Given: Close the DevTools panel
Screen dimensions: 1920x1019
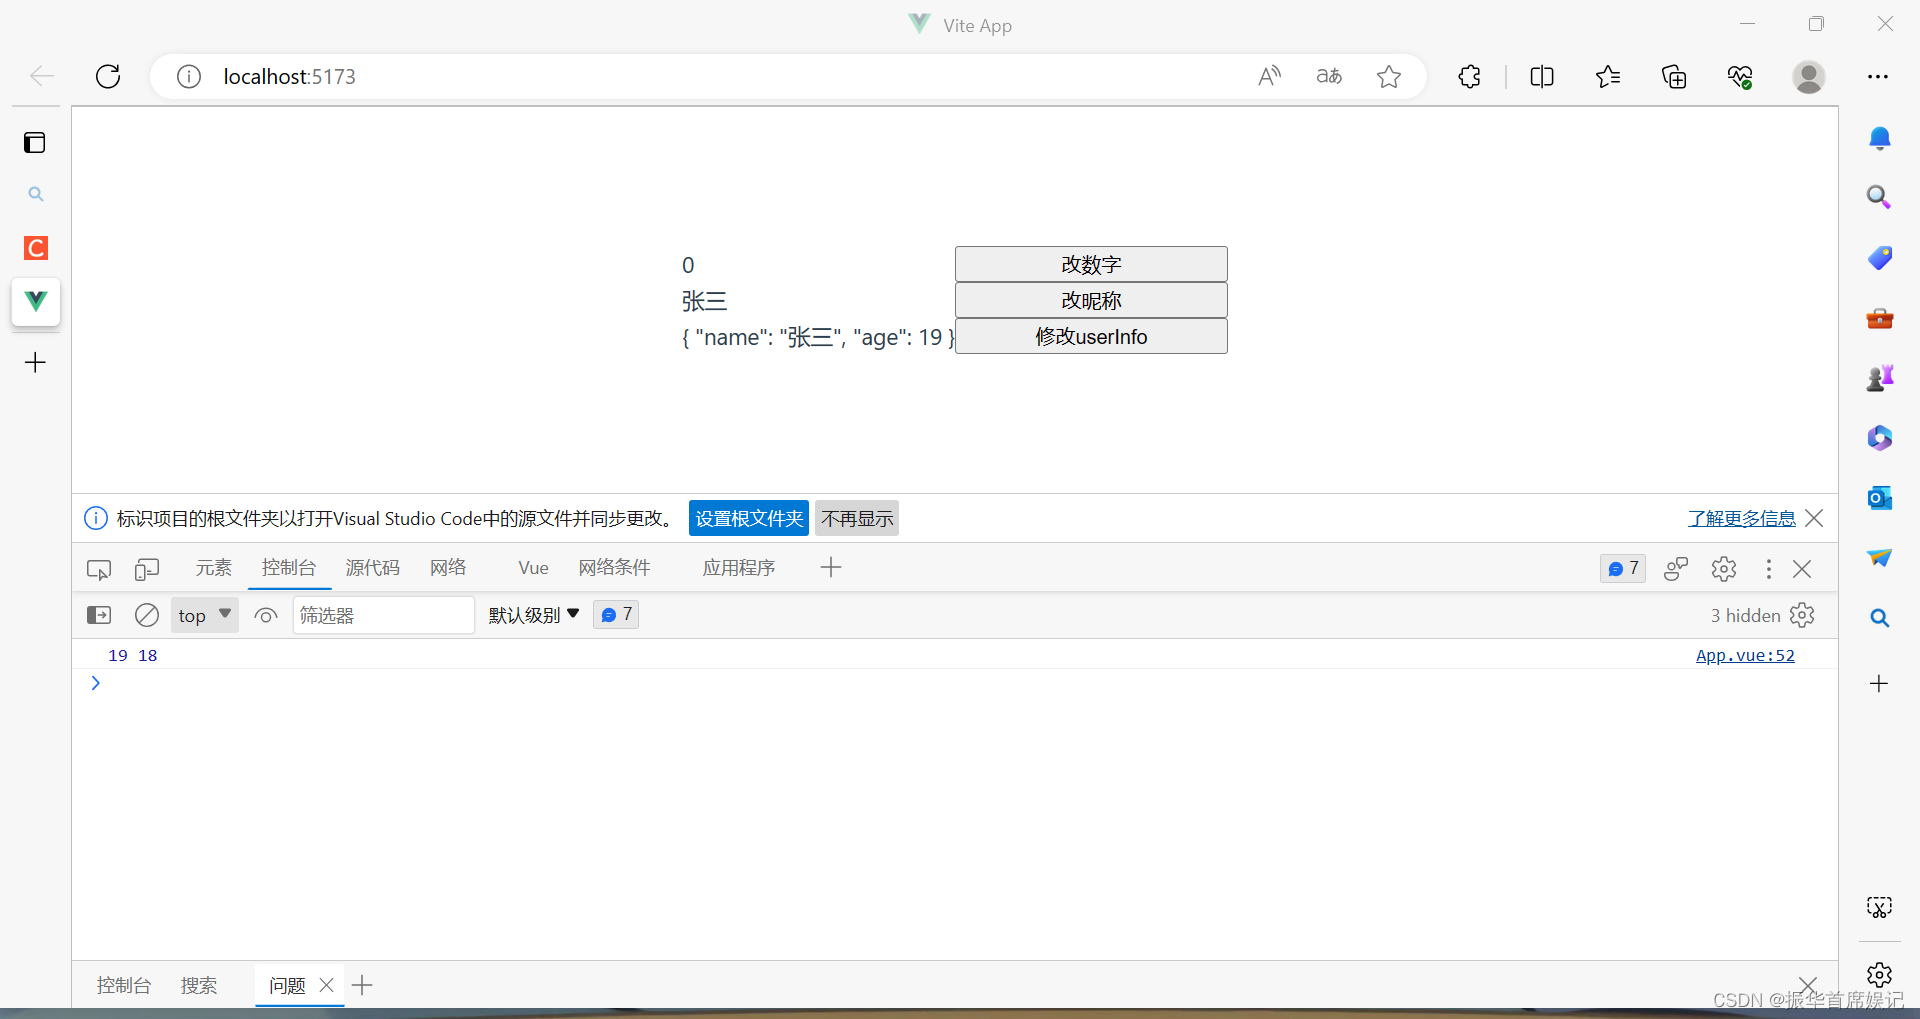Looking at the screenshot, I should (1802, 569).
